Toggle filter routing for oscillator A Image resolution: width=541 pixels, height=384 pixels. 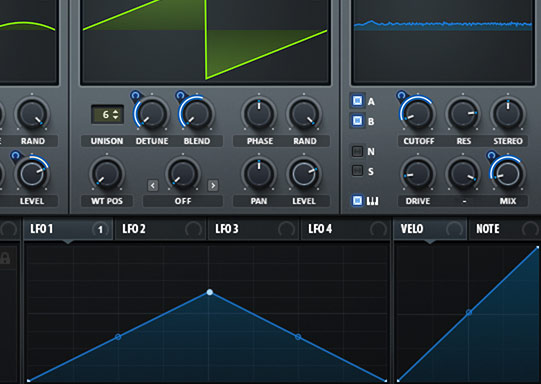[x=357, y=100]
